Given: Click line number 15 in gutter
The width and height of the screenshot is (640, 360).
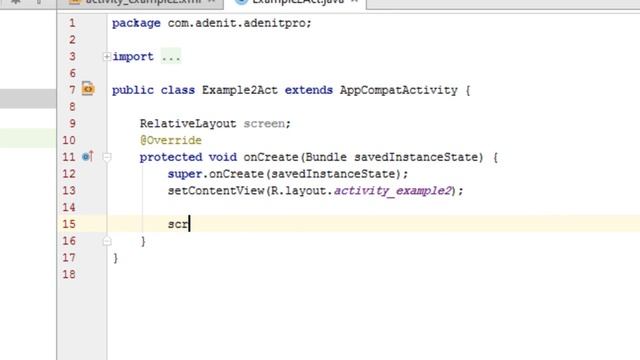Looking at the screenshot, I should [x=69, y=224].
